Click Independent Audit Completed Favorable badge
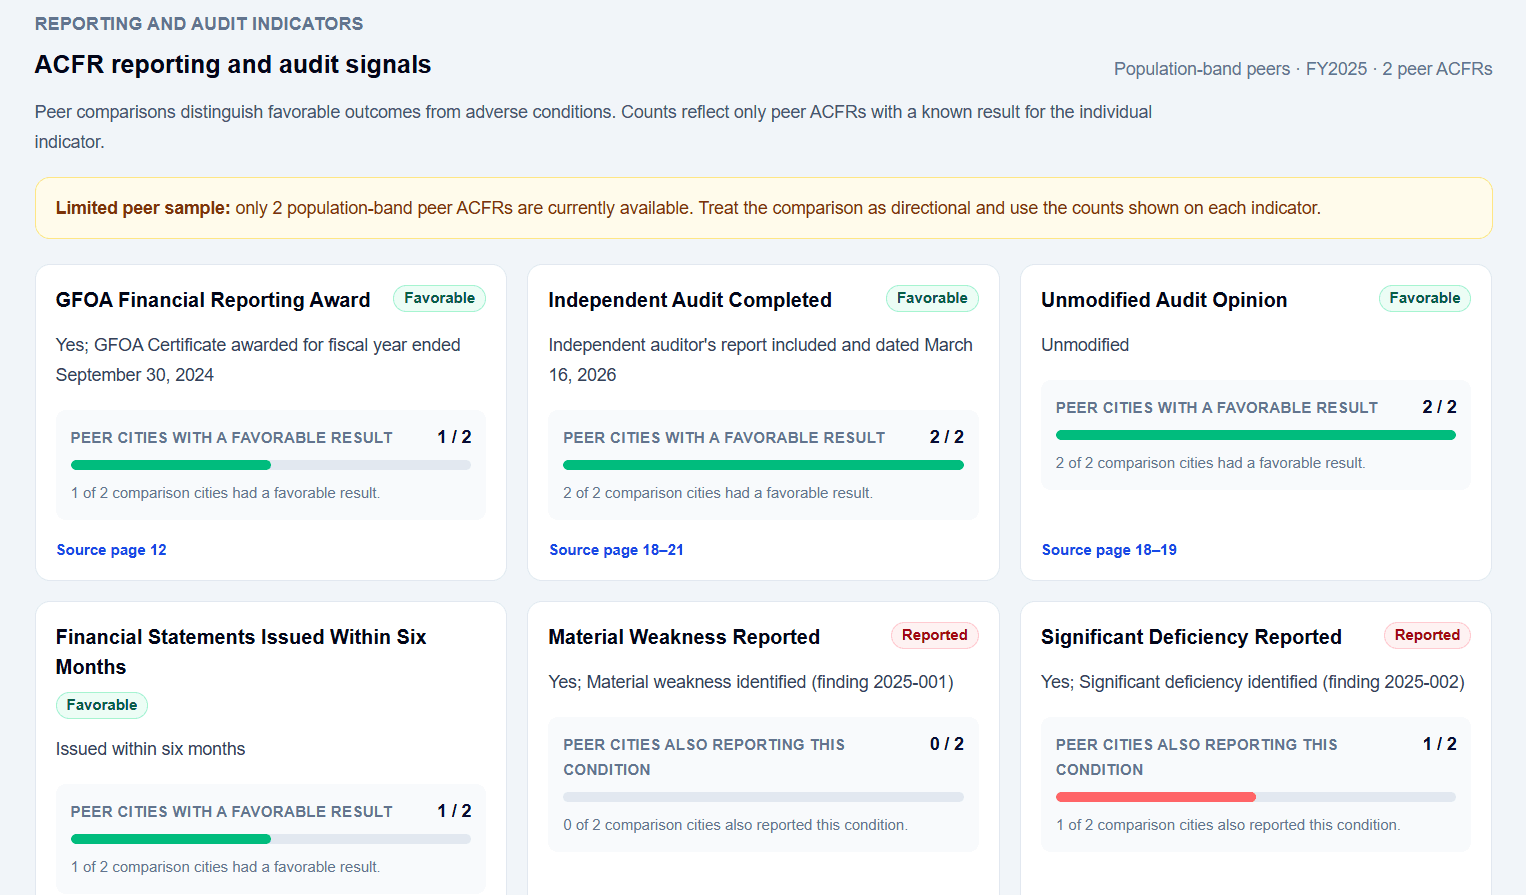Viewport: 1526px width, 895px height. point(932,298)
